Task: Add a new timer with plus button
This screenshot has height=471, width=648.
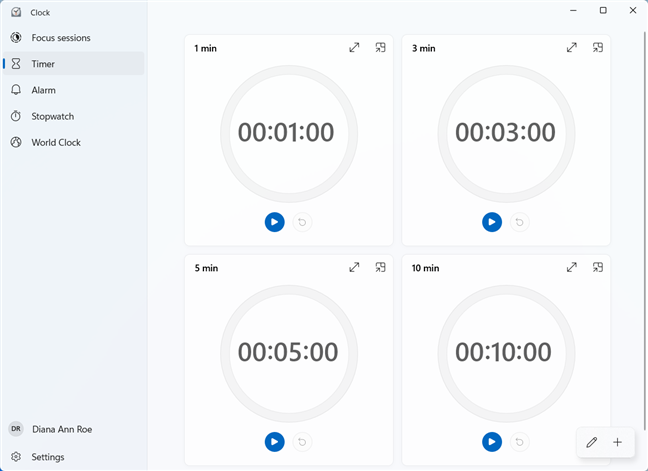Action: [618, 442]
